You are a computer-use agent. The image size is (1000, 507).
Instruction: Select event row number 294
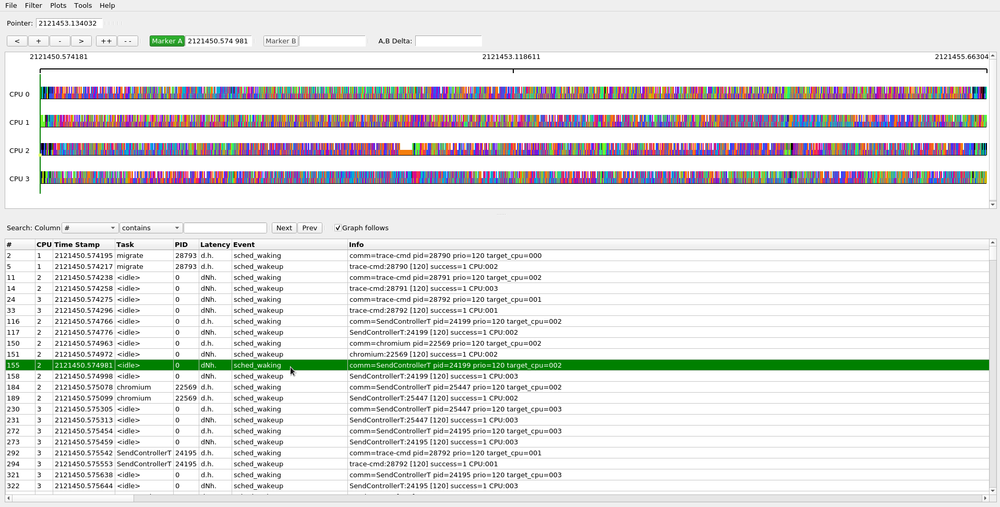coord(497,464)
